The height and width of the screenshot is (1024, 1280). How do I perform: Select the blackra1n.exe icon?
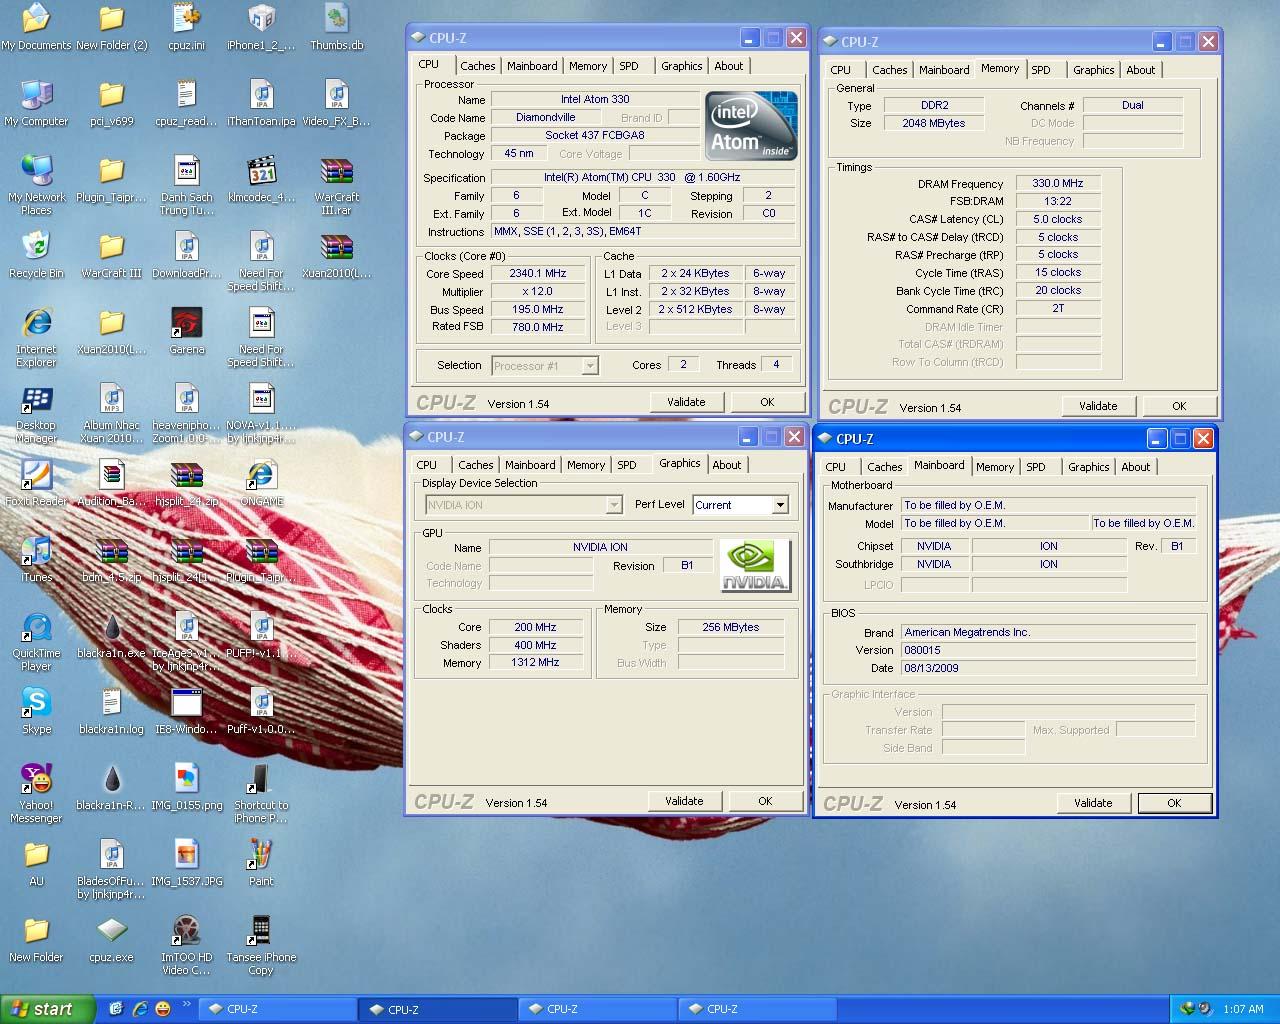click(x=111, y=635)
